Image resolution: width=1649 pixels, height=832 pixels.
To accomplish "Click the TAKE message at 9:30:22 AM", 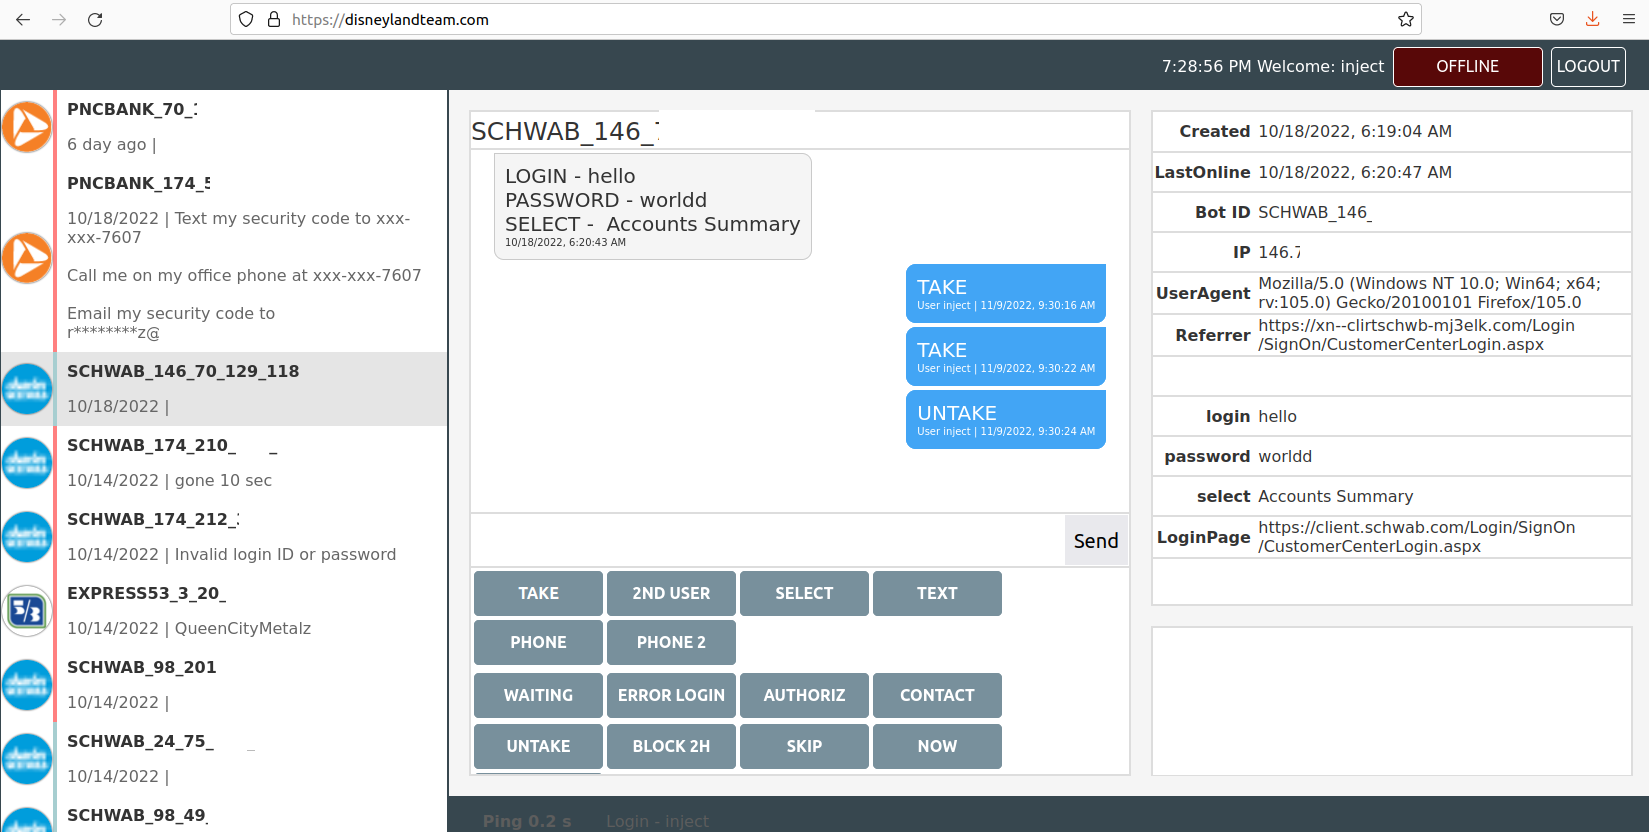I will pos(1006,357).
